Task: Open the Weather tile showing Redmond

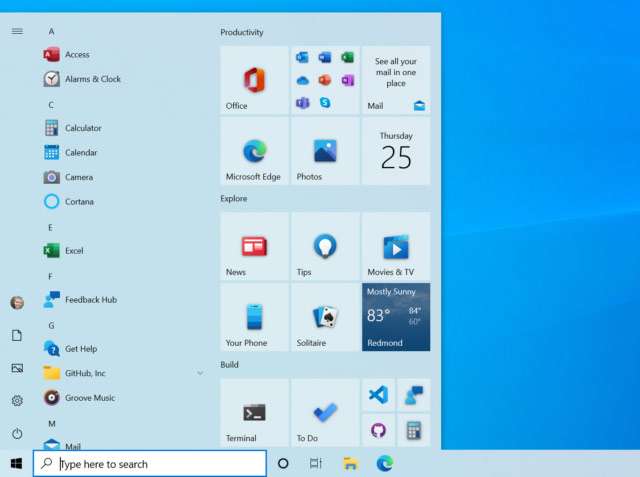Action: tap(396, 317)
